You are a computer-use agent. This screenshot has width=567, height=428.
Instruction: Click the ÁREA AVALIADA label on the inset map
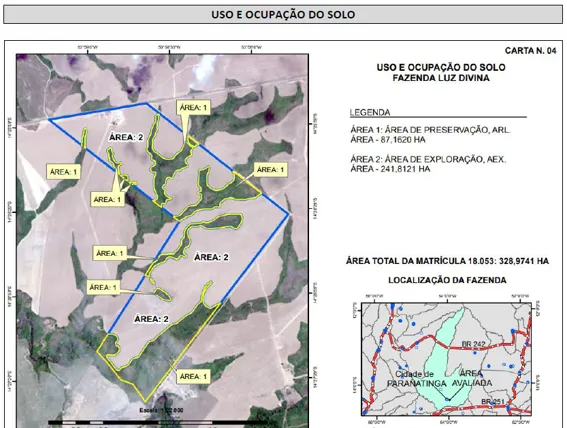pos(471,378)
